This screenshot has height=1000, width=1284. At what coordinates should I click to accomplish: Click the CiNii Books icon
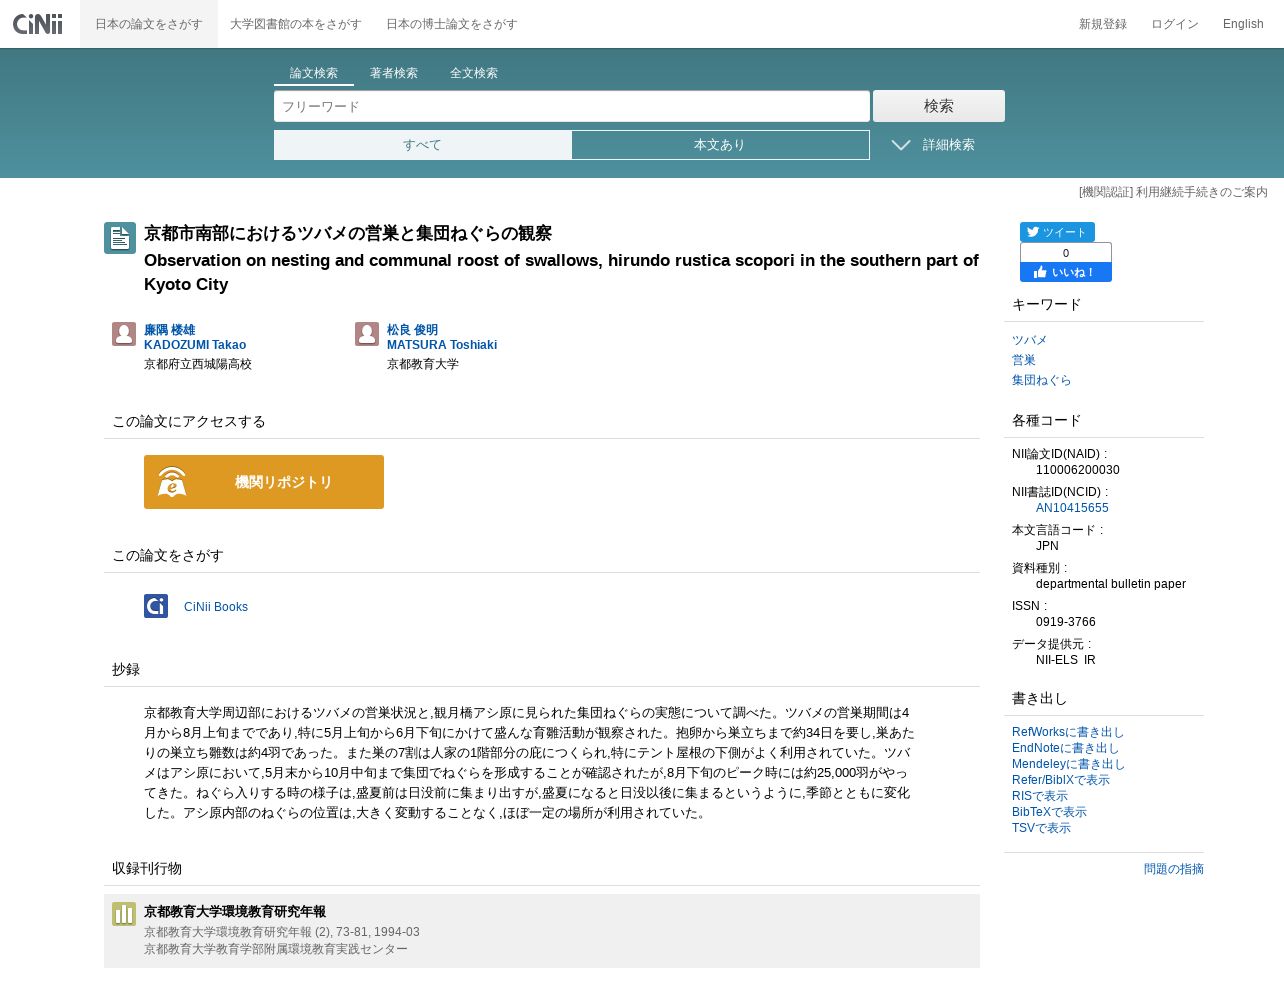(x=156, y=606)
